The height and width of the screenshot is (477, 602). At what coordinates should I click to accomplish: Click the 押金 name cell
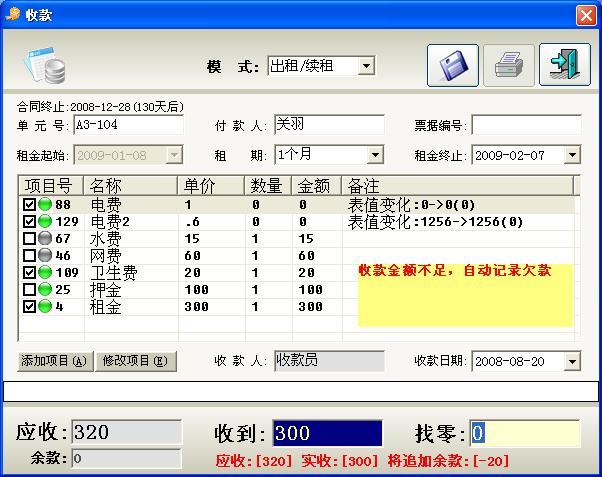106,290
